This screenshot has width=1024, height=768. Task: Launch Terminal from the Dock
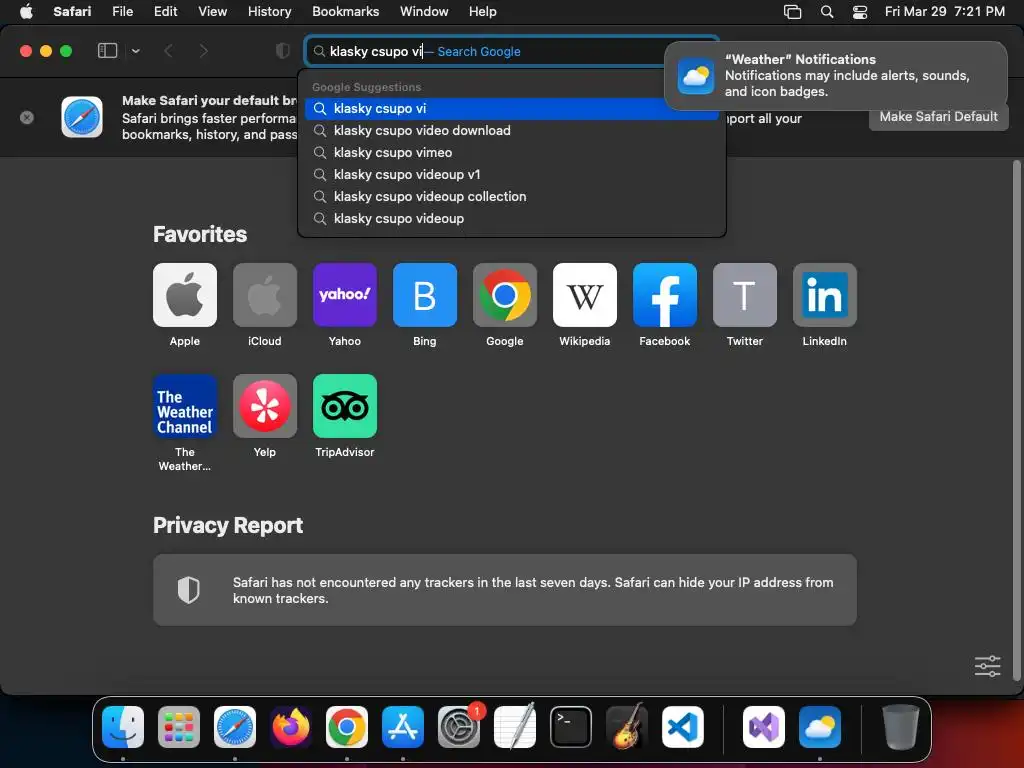[x=571, y=727]
